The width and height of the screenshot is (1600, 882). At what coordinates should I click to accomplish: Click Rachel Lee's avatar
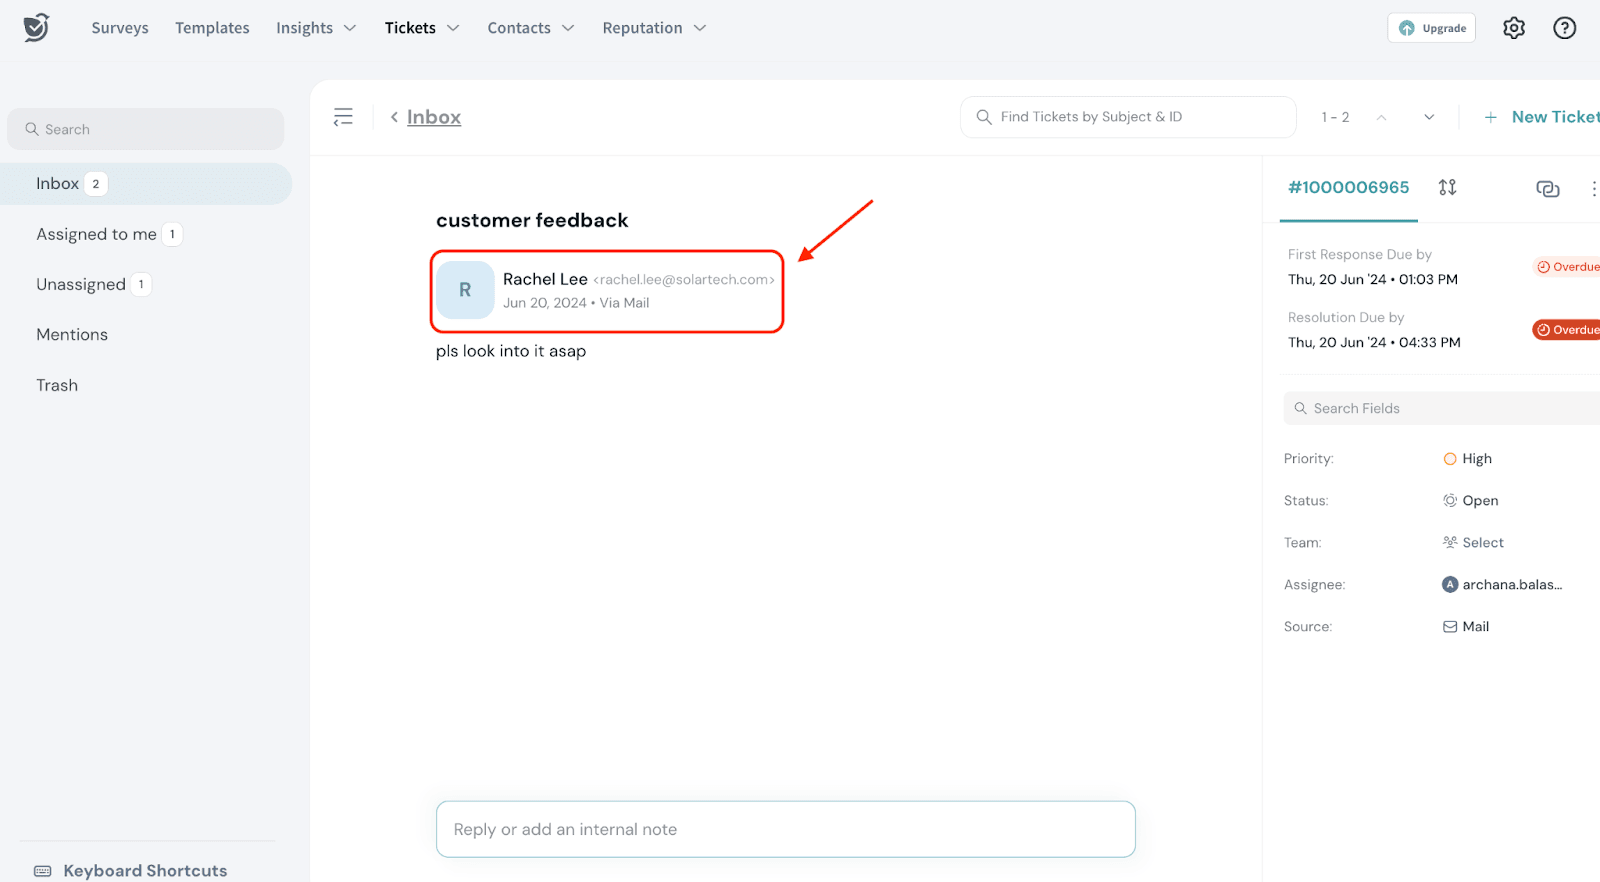coord(465,290)
